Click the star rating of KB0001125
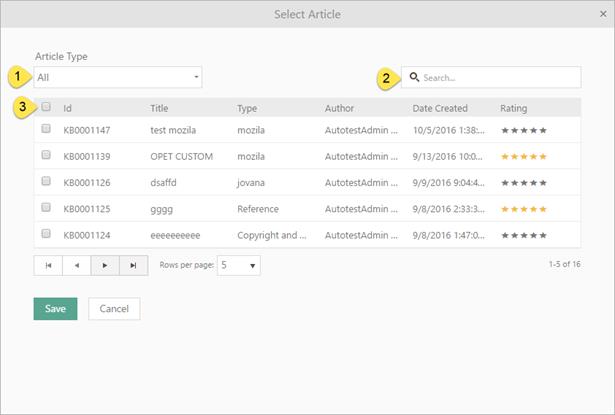Screen dimensions: 615x415 point(524,209)
